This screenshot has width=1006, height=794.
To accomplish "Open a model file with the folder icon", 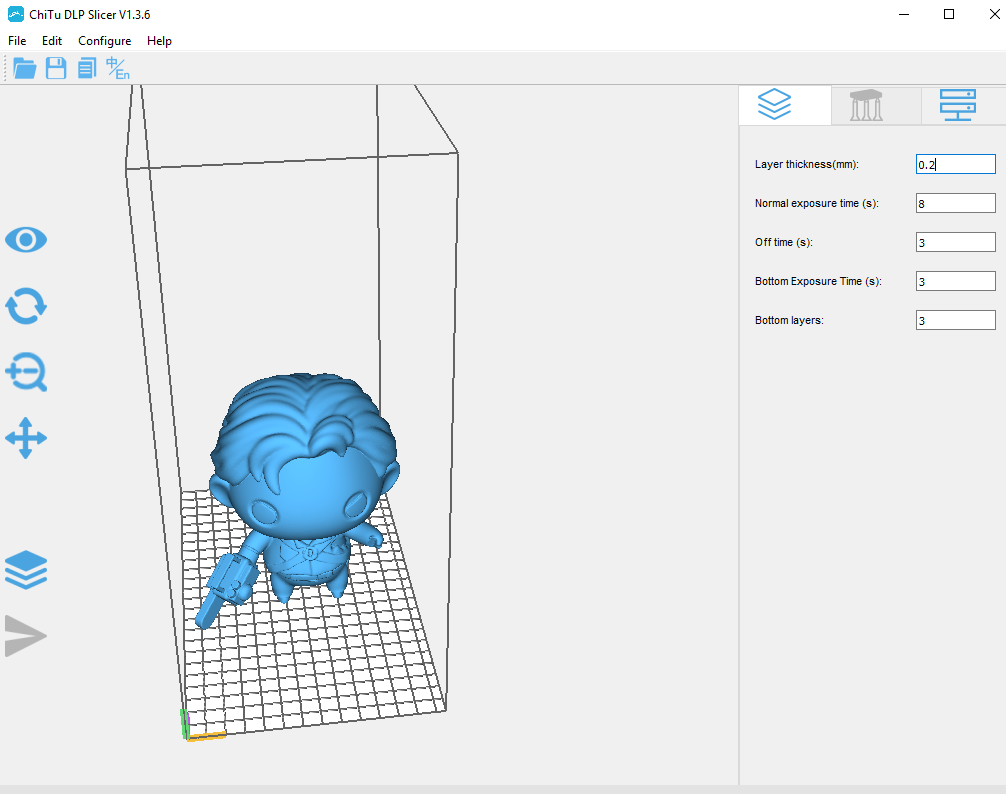I will pos(24,68).
